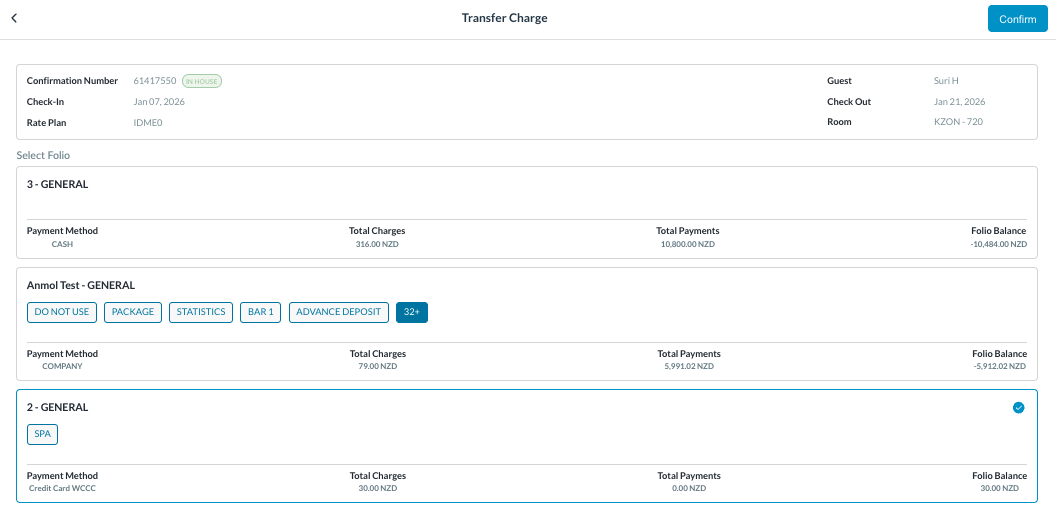Click the room KZON - 720 value
Viewport: 1056px width, 518px height.
tap(960, 122)
